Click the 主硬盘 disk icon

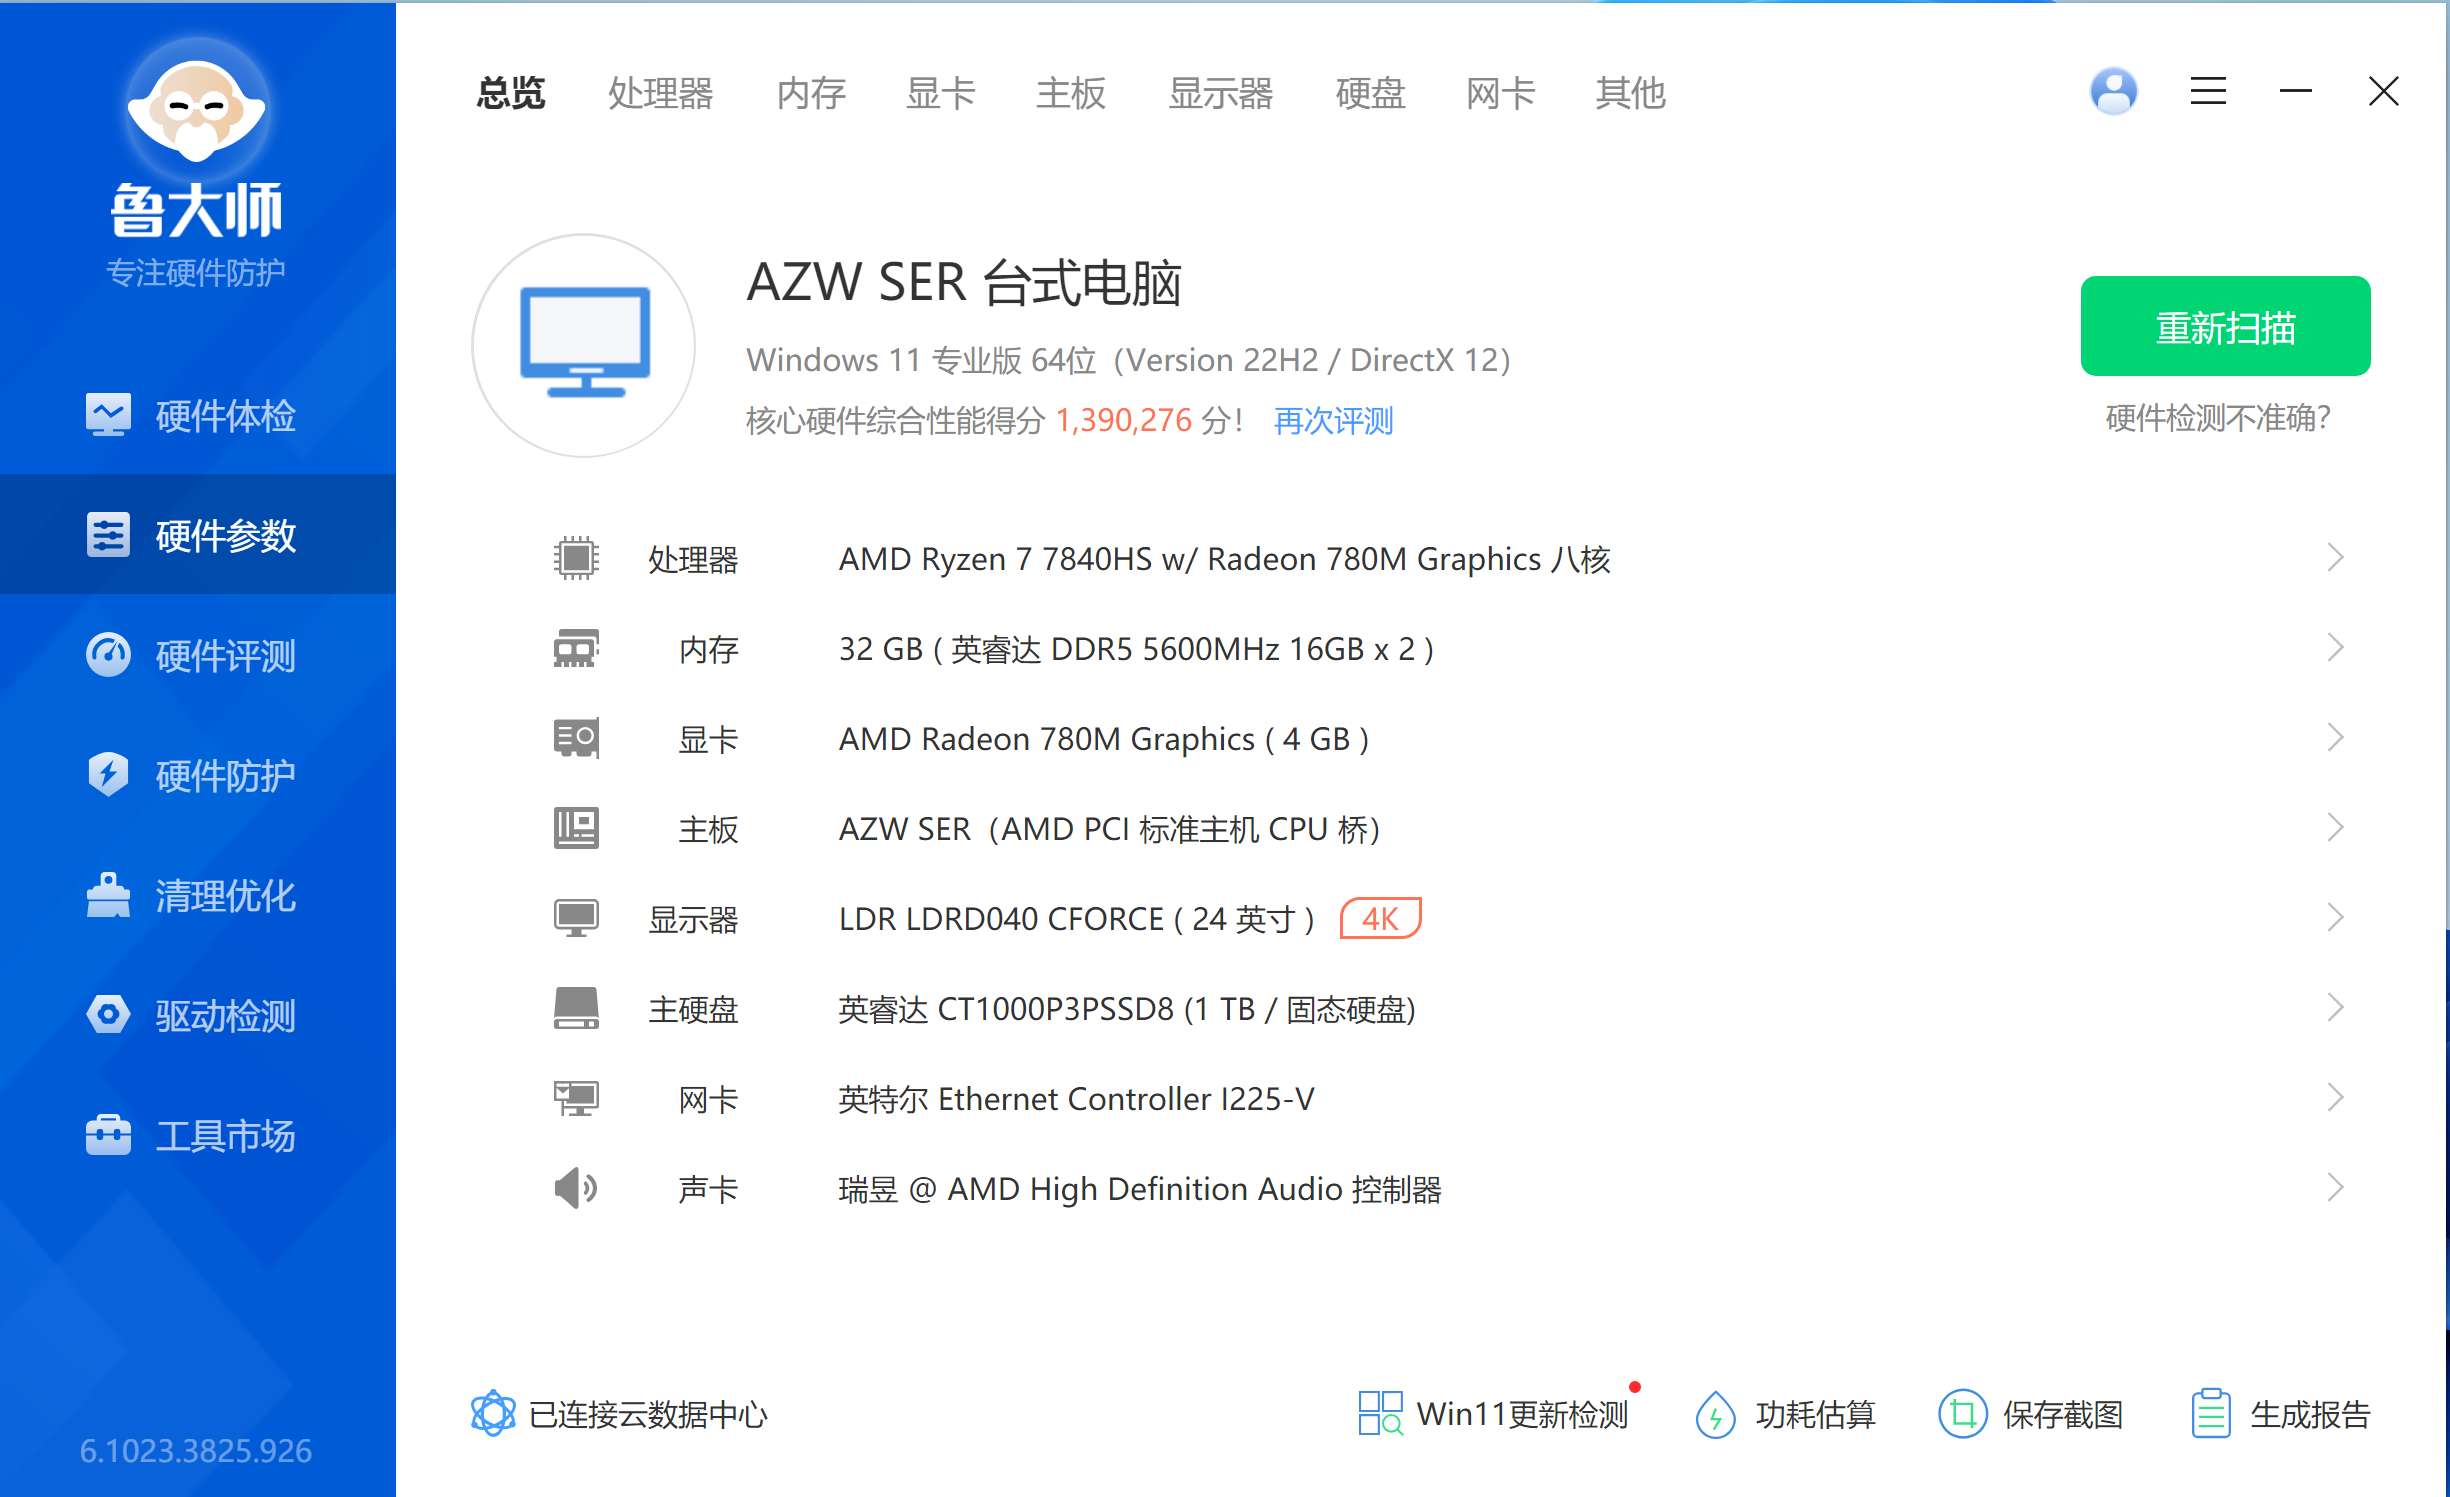[576, 1008]
